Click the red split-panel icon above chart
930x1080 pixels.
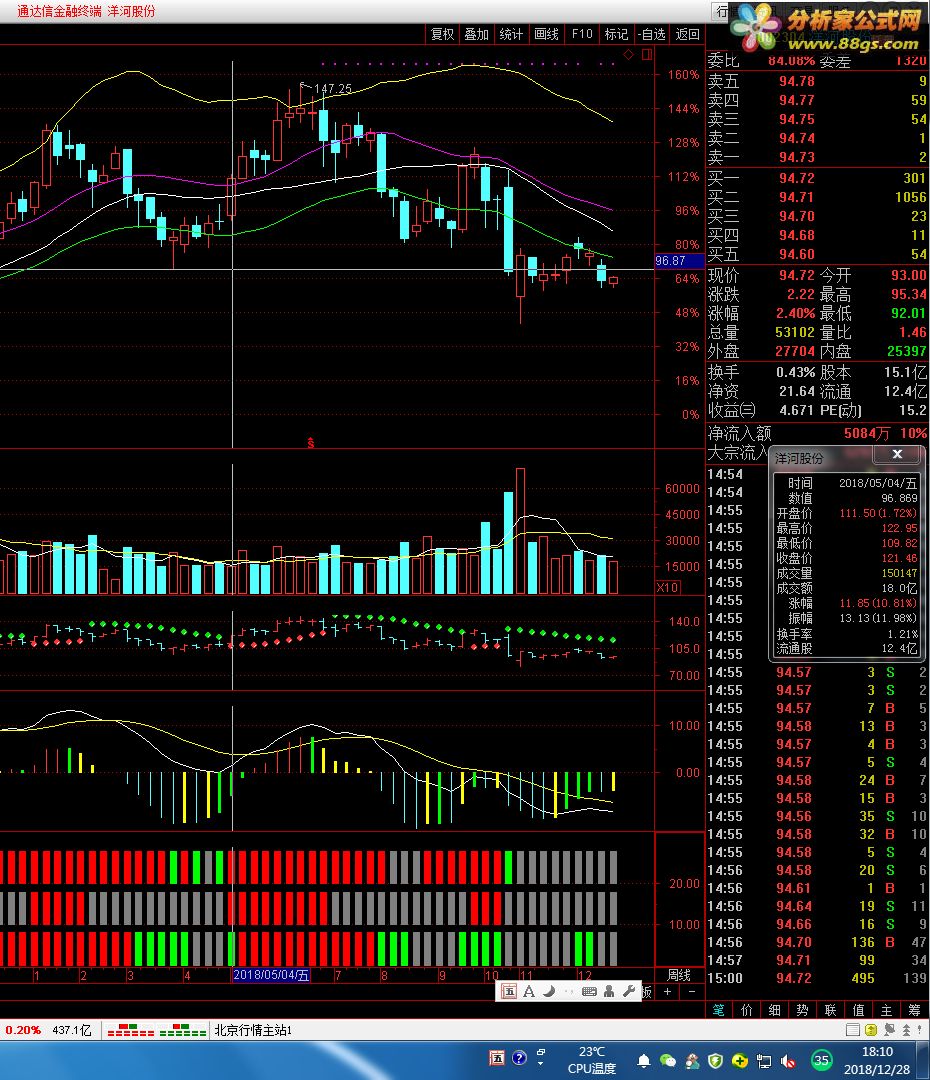click(x=647, y=54)
